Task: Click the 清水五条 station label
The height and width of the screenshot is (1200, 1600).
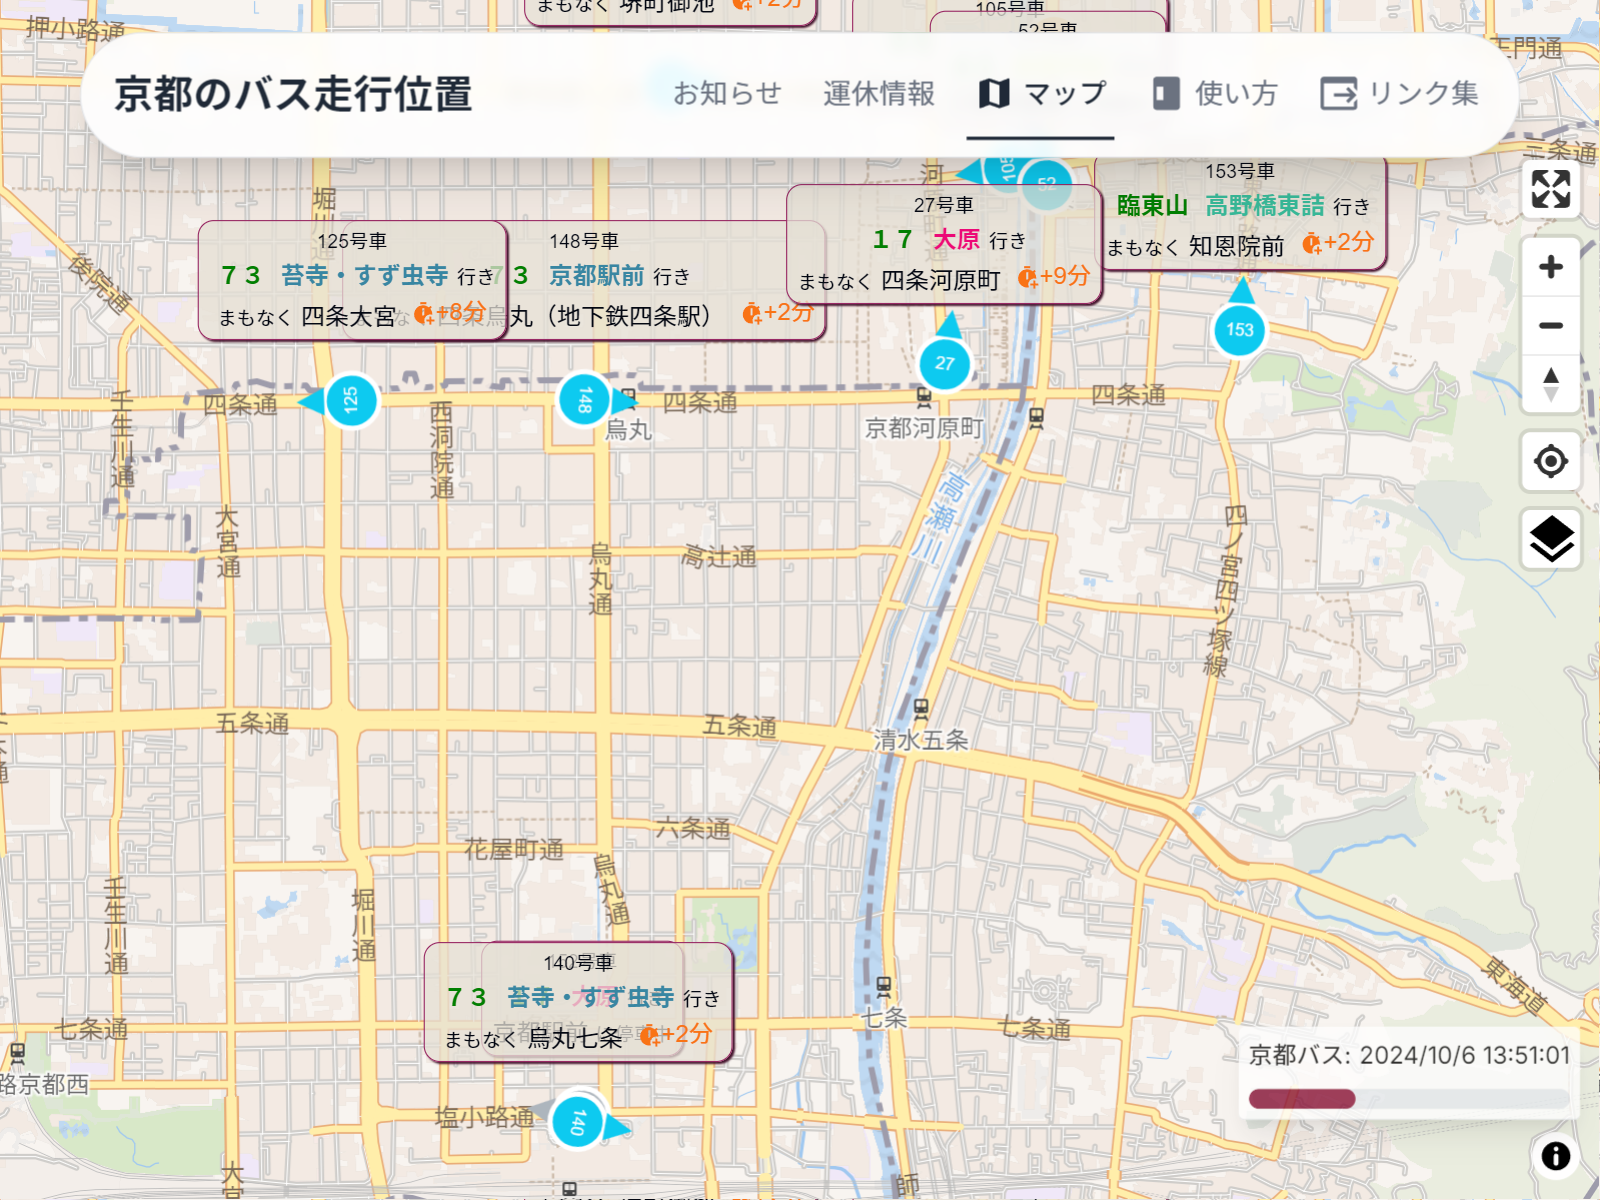Action: [x=921, y=740]
